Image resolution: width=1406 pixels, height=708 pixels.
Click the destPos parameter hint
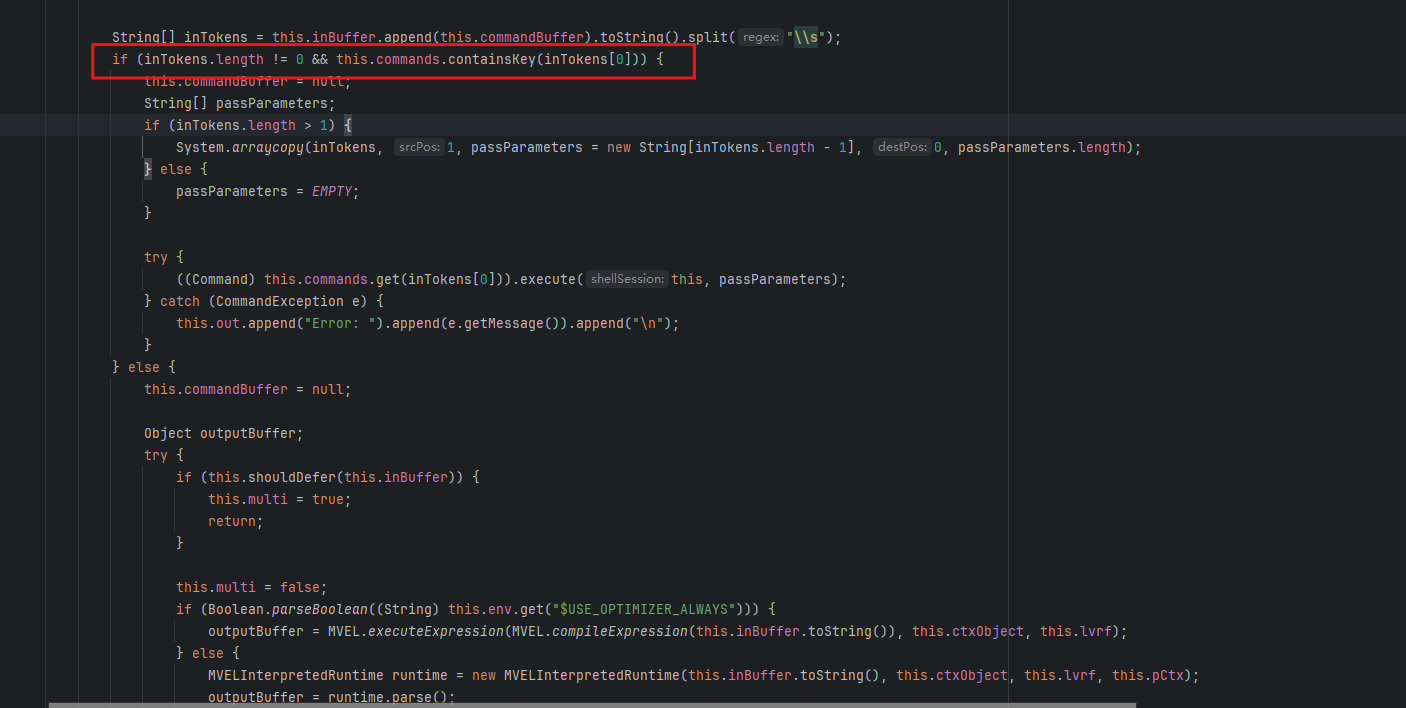click(x=901, y=147)
